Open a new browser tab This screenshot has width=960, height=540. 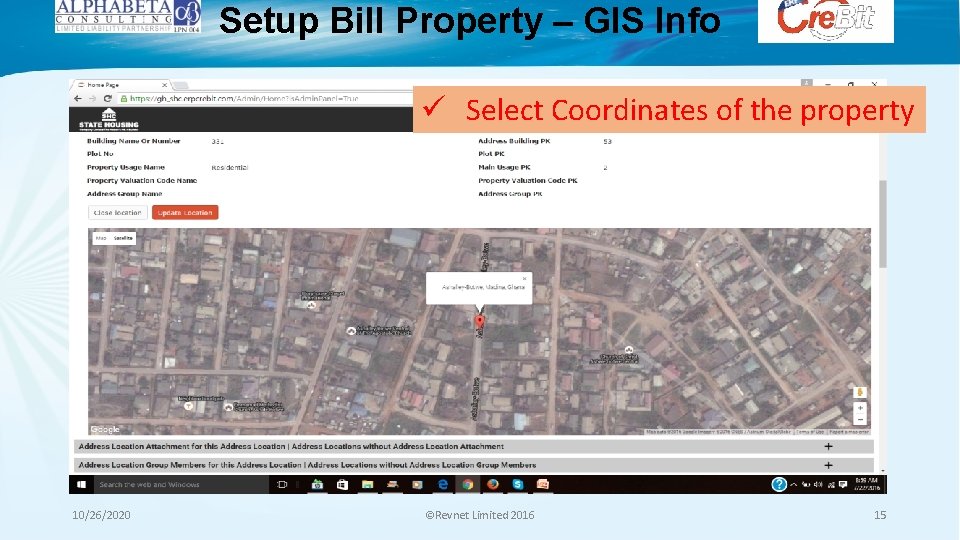[x=181, y=85]
